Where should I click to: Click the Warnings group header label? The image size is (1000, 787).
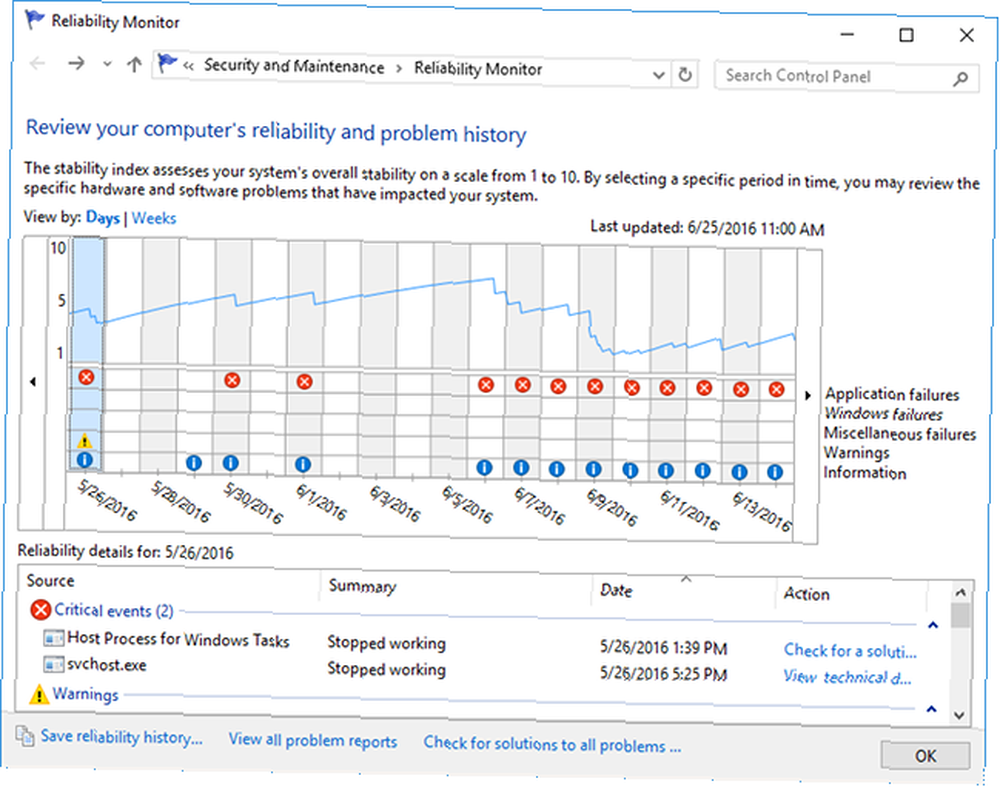click(x=85, y=694)
